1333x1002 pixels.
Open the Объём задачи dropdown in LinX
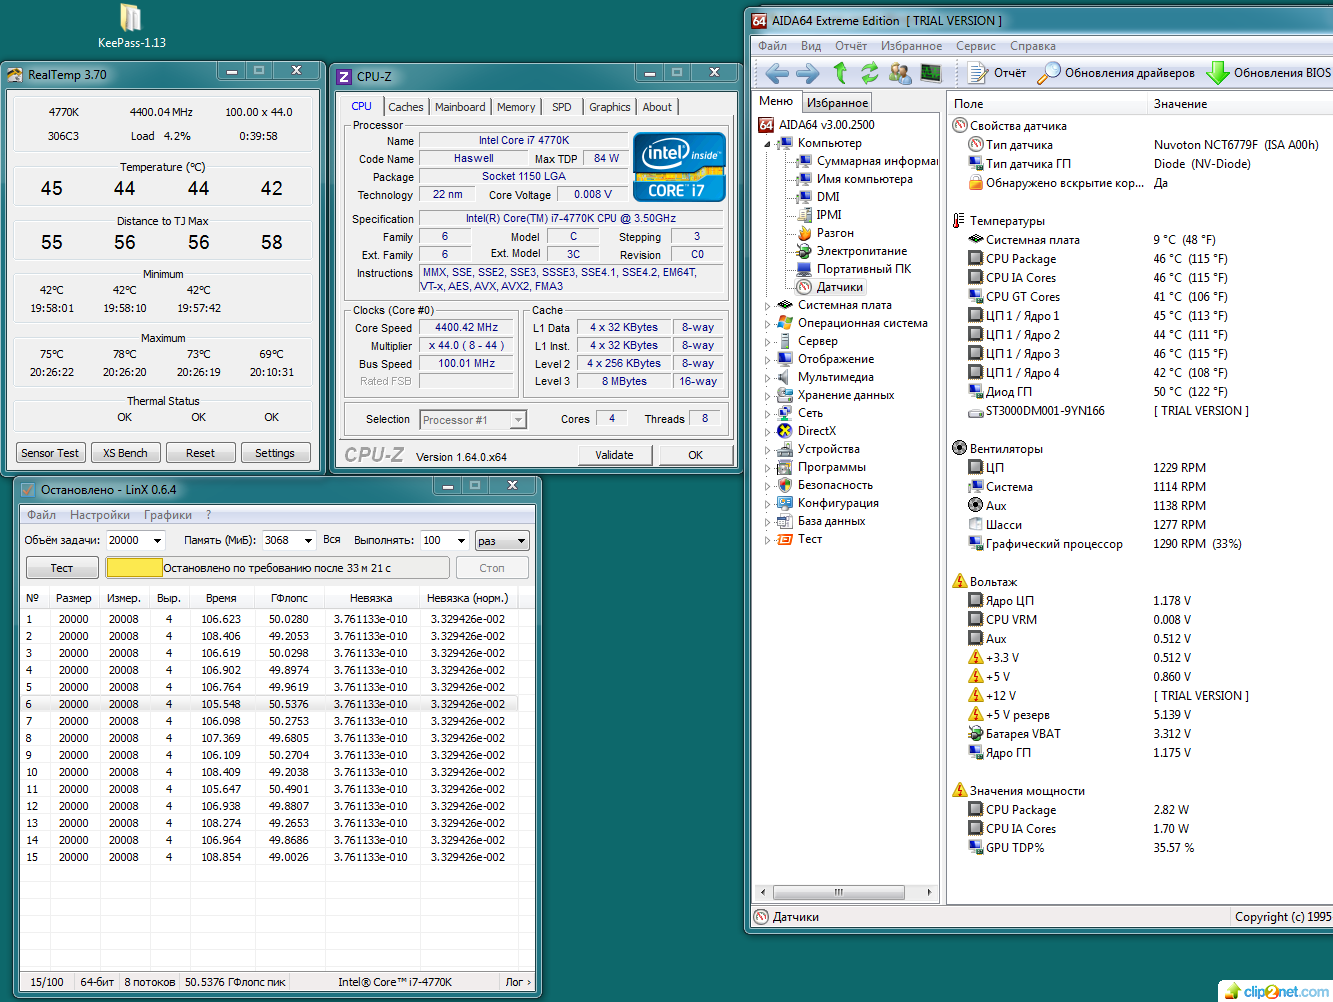click(157, 541)
